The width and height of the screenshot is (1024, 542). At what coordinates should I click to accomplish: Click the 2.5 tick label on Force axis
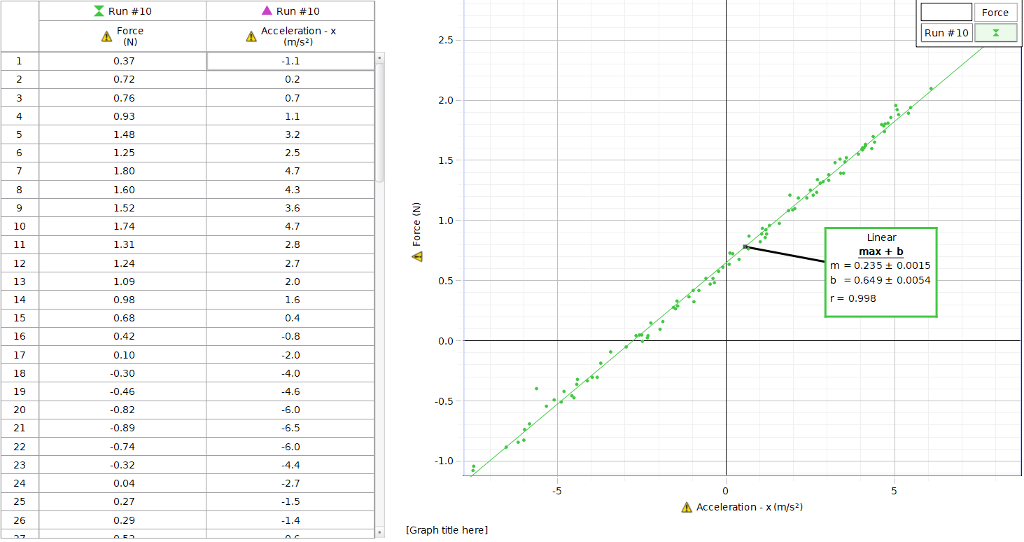click(x=445, y=40)
